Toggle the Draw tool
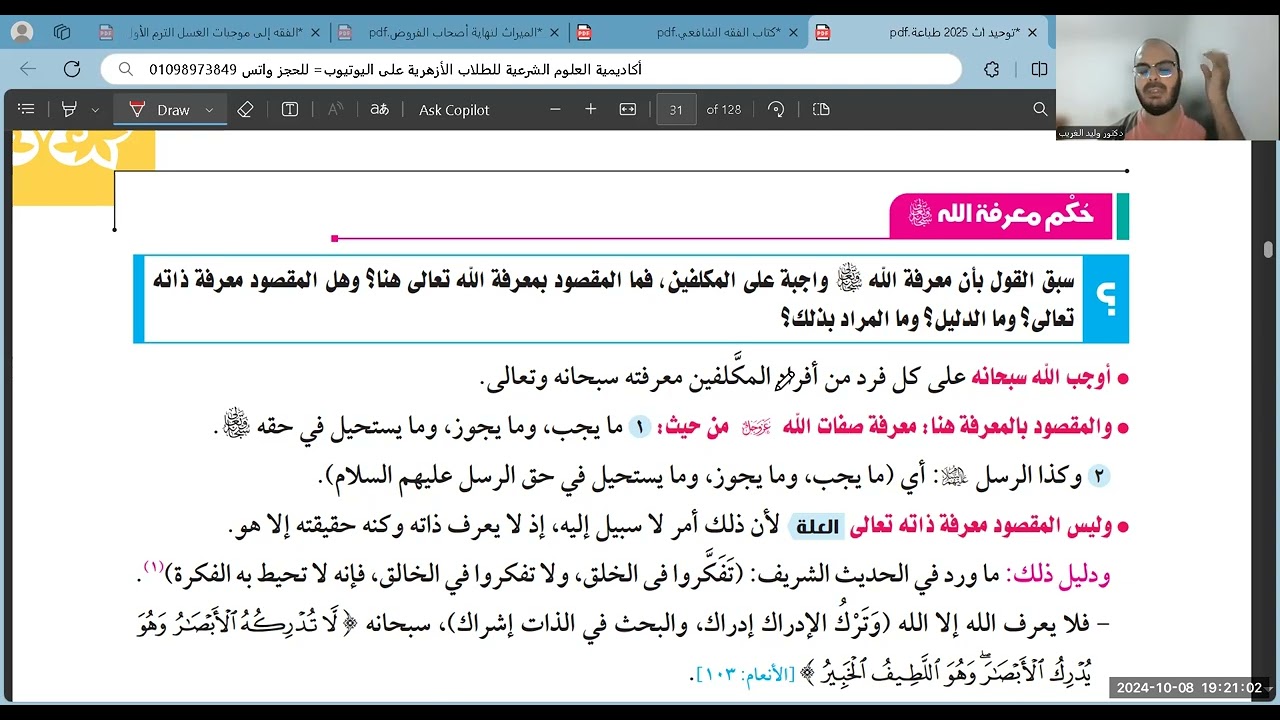 160,109
